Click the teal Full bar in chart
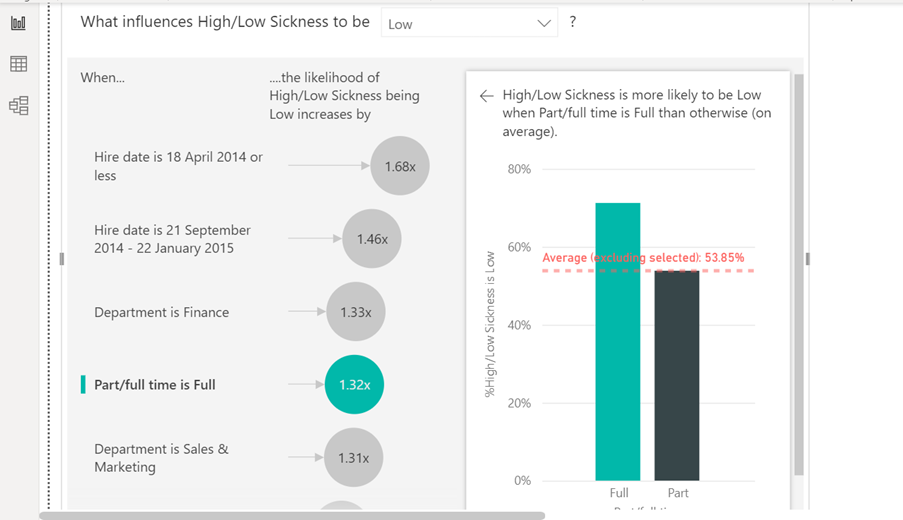The image size is (903, 520). tap(617, 342)
